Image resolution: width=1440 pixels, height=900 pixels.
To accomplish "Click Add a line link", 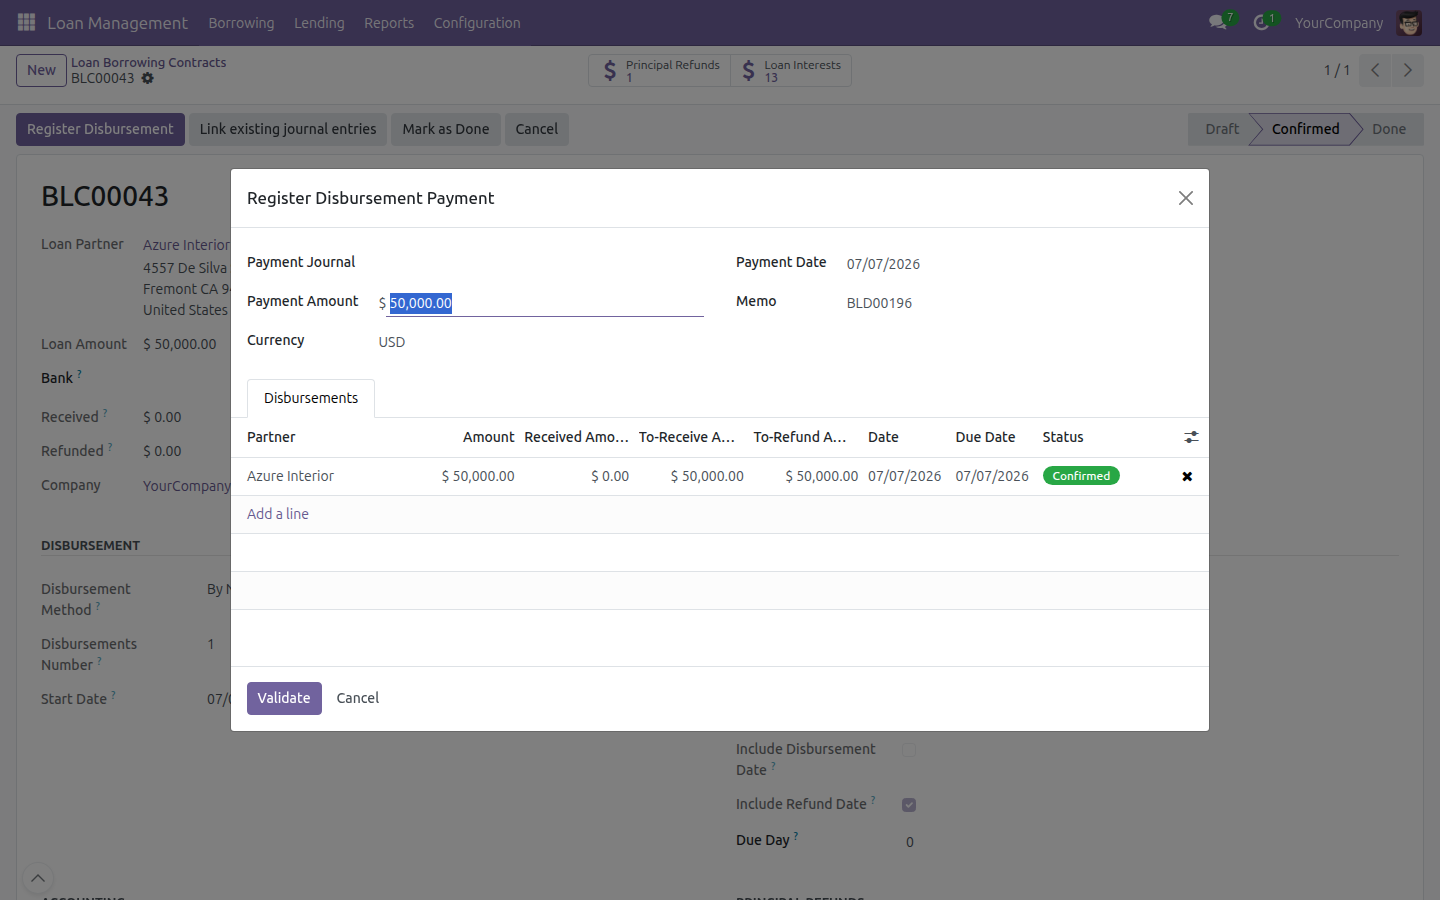I will pyautogui.click(x=278, y=514).
